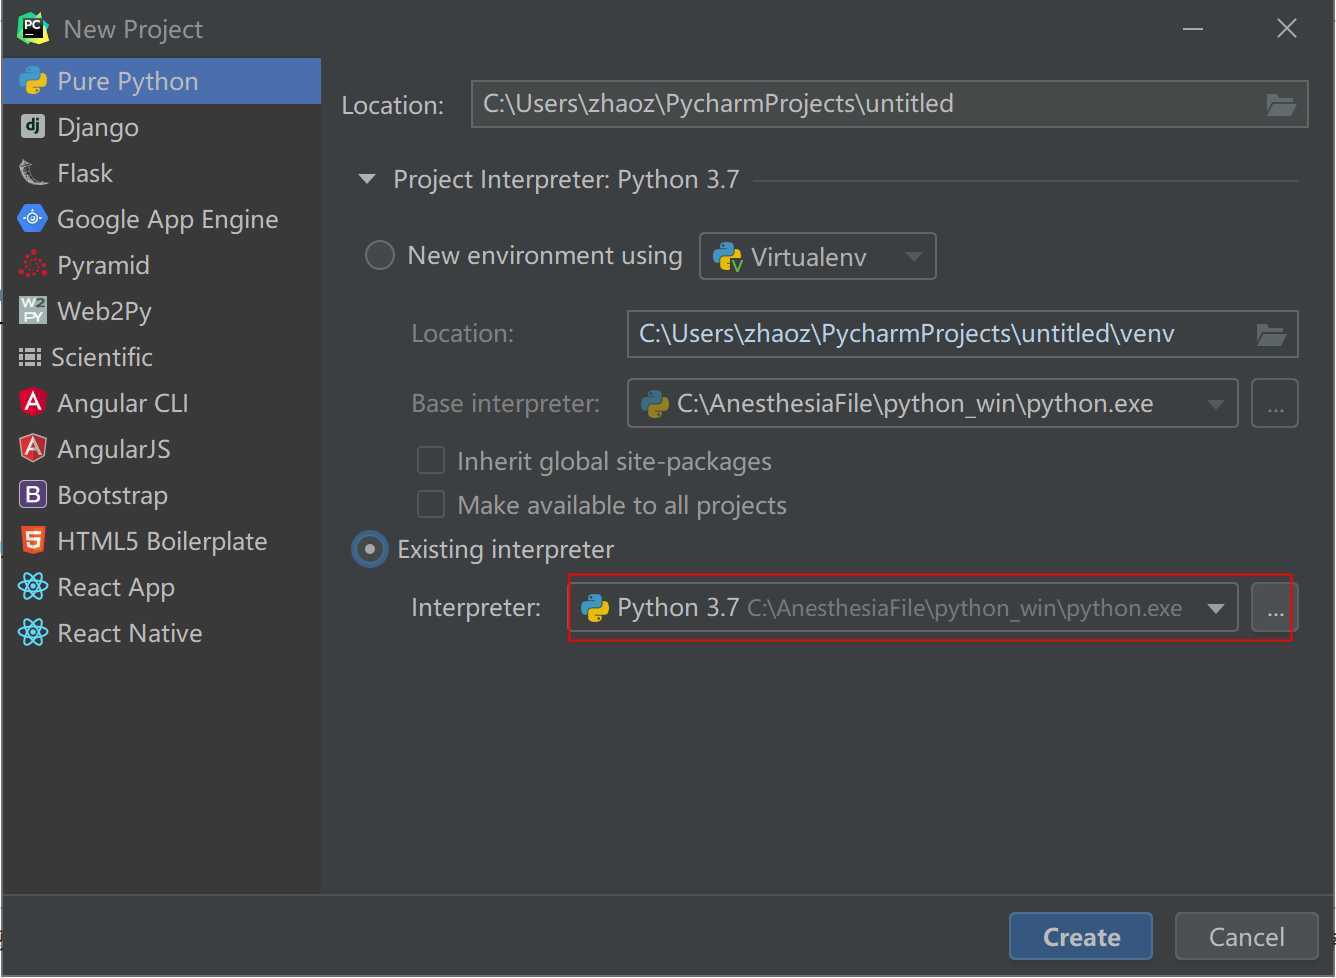Click the Bootstrap project icon
This screenshot has width=1336, height=978.
(x=33, y=494)
